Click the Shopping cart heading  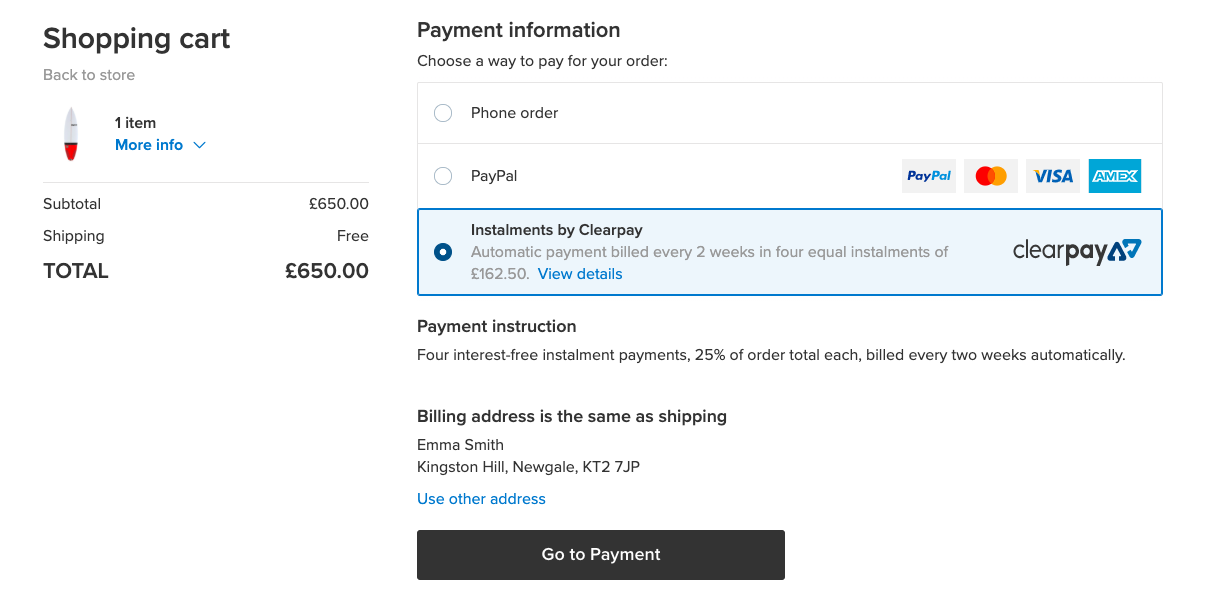coord(137,39)
